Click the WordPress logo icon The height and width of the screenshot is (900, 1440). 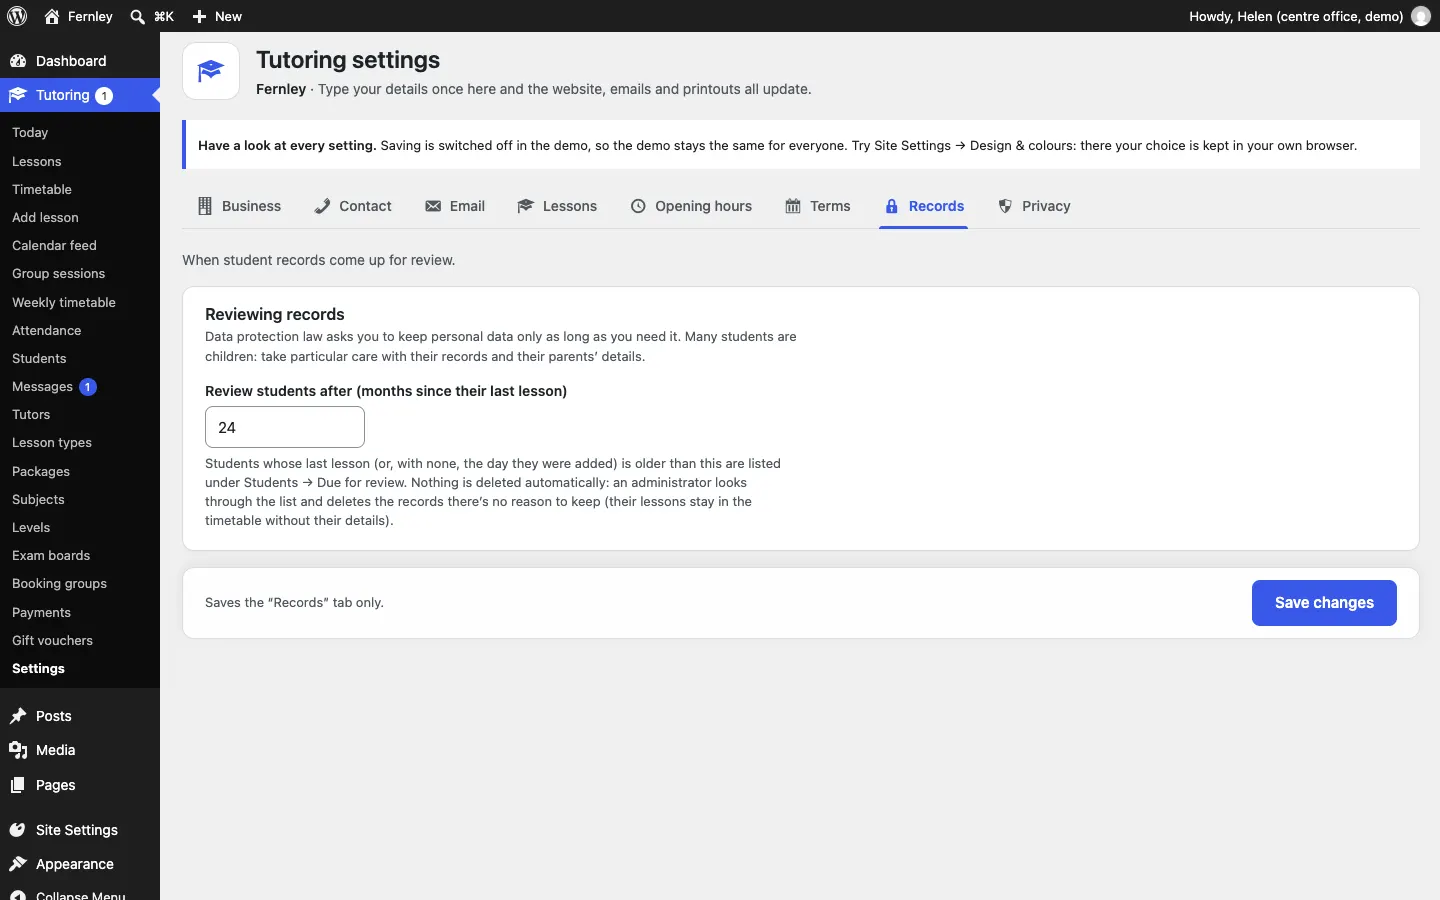(x=17, y=16)
